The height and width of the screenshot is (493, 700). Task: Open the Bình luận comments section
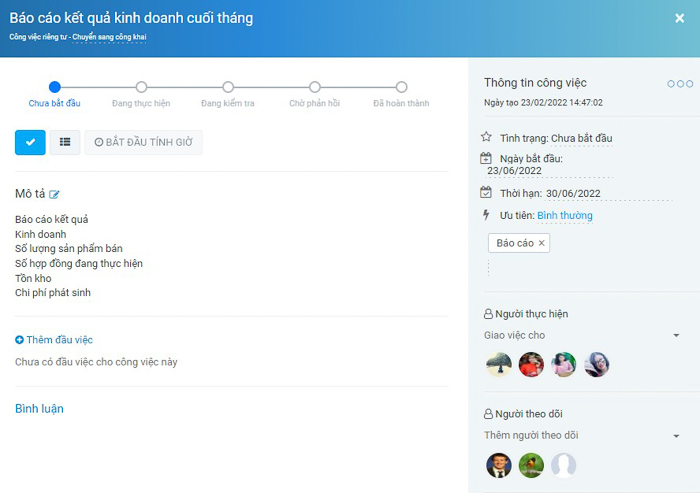coord(39,409)
